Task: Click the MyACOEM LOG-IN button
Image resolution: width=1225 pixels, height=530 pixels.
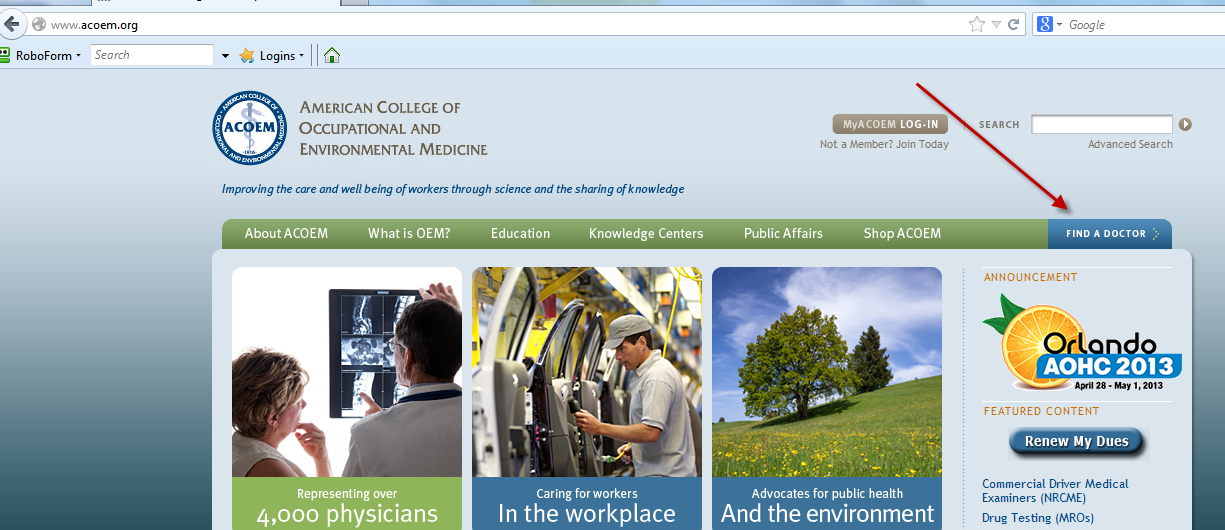Action: click(x=890, y=124)
